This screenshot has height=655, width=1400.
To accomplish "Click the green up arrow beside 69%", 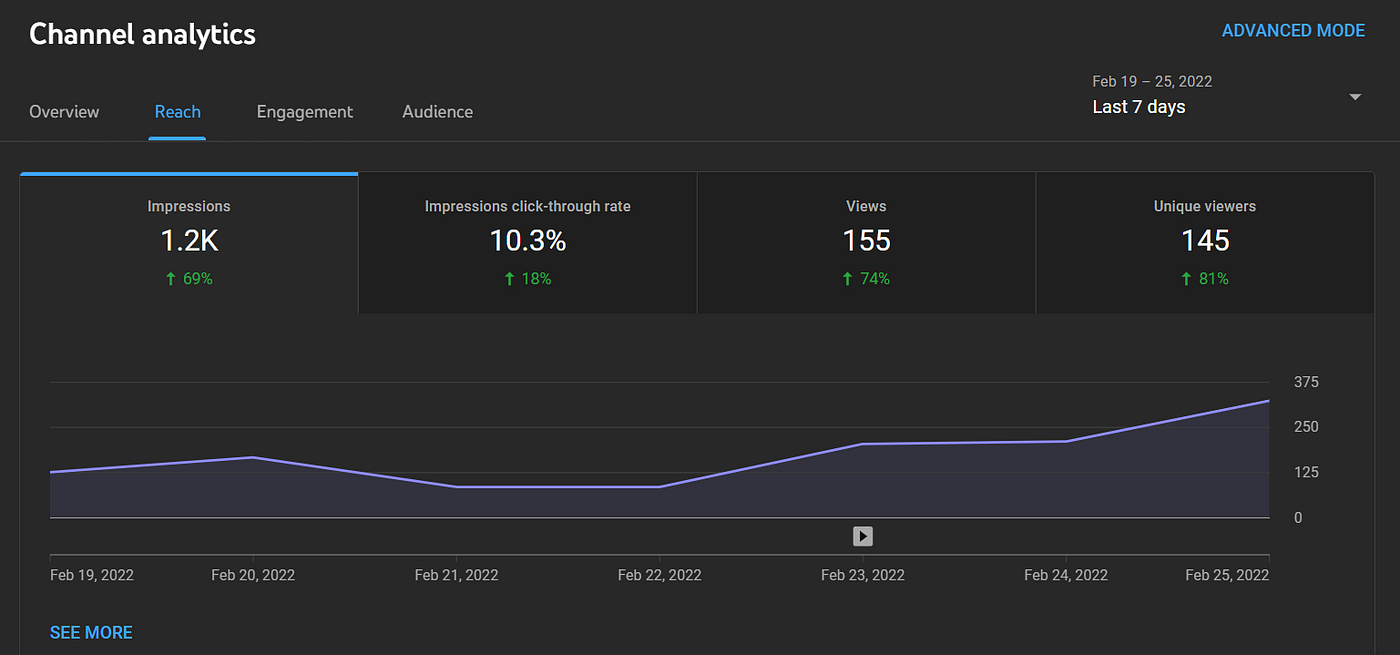I will point(170,279).
